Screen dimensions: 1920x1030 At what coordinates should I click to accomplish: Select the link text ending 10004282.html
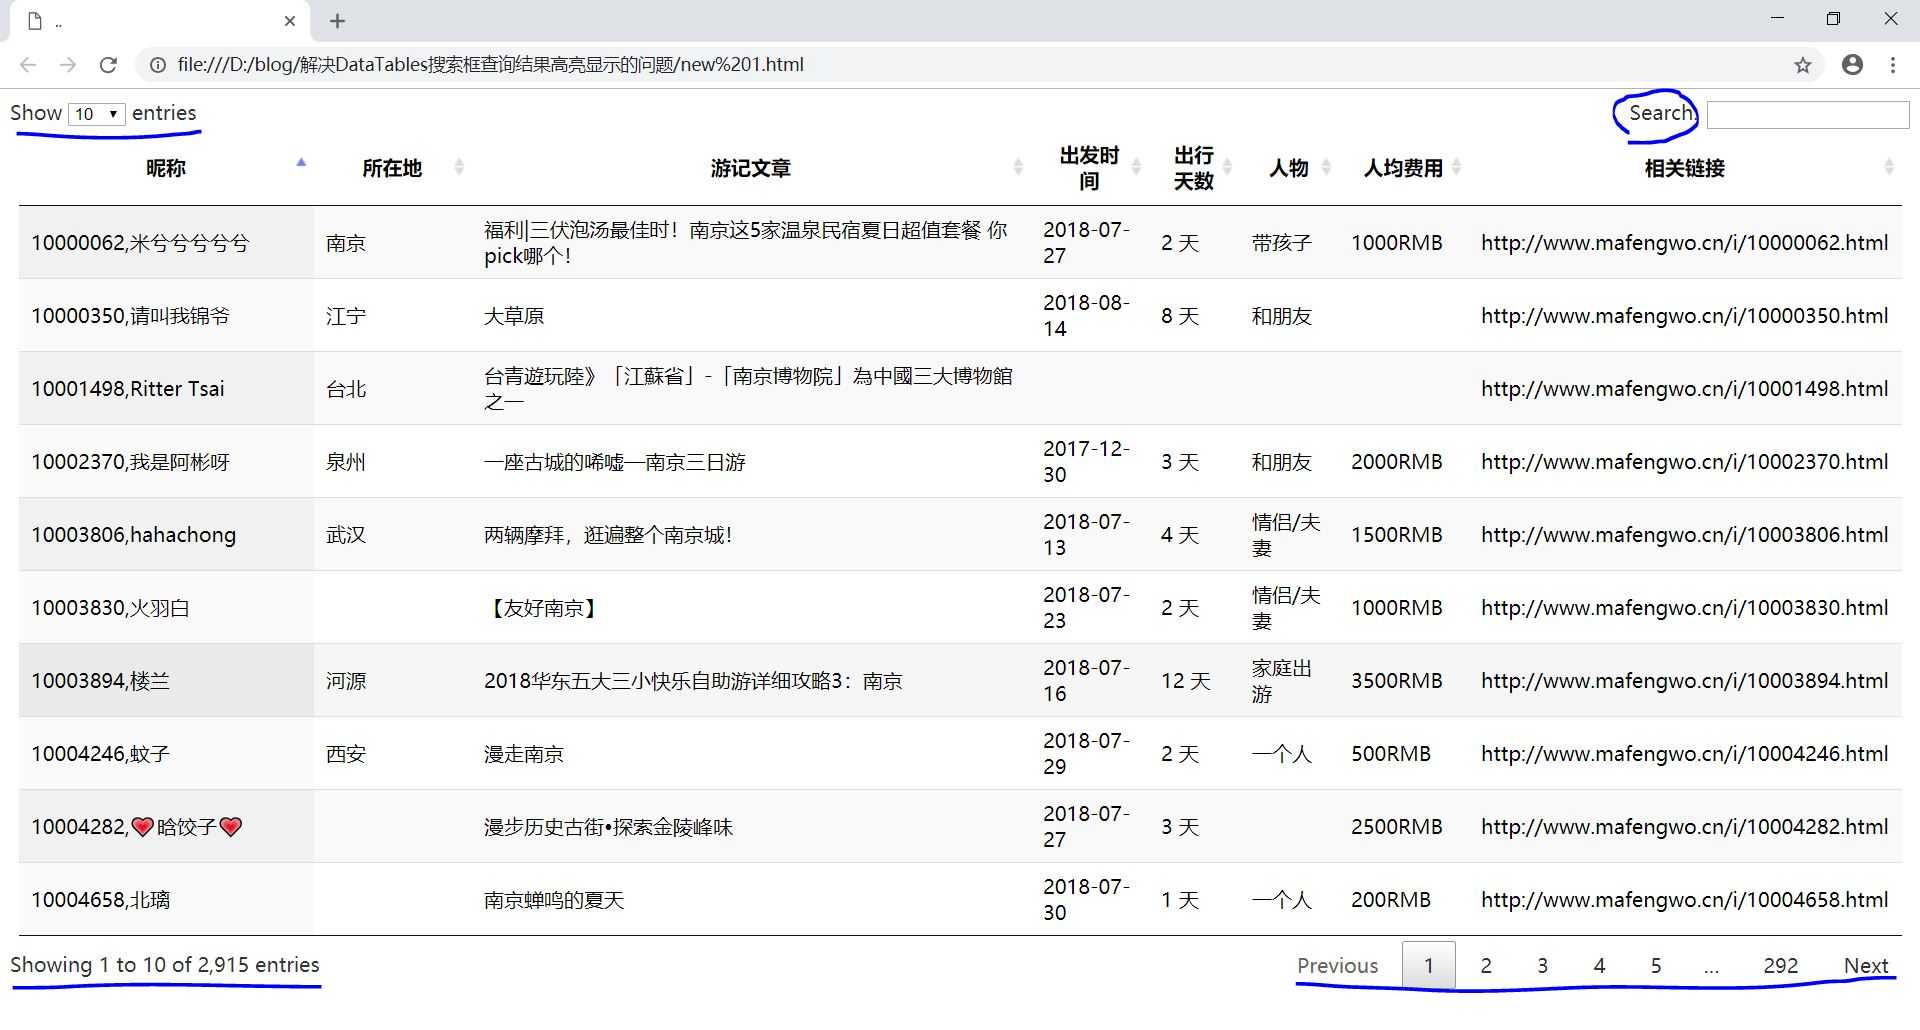click(1685, 827)
